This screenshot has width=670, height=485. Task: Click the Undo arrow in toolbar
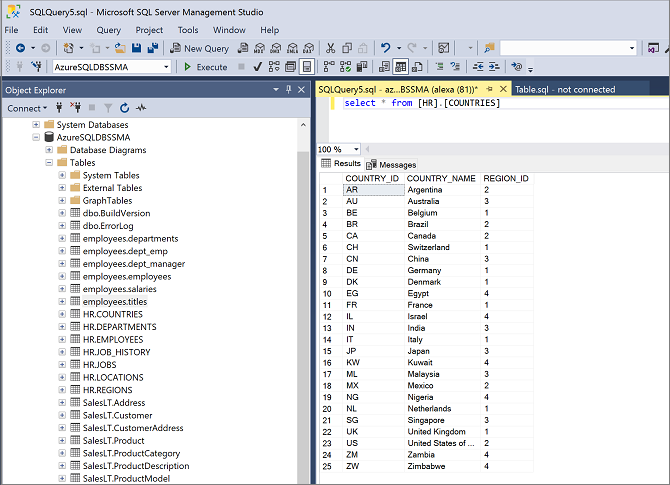click(x=385, y=48)
